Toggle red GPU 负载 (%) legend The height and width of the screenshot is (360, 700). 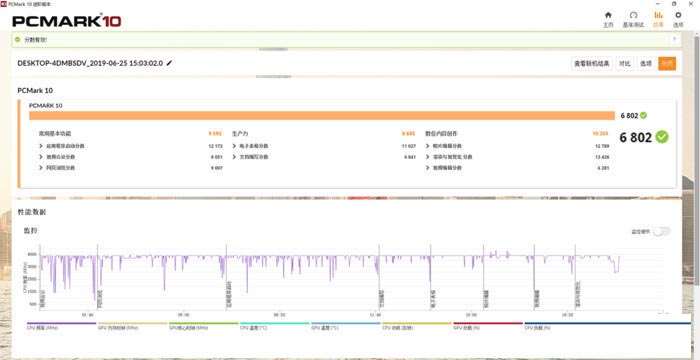click(488, 326)
